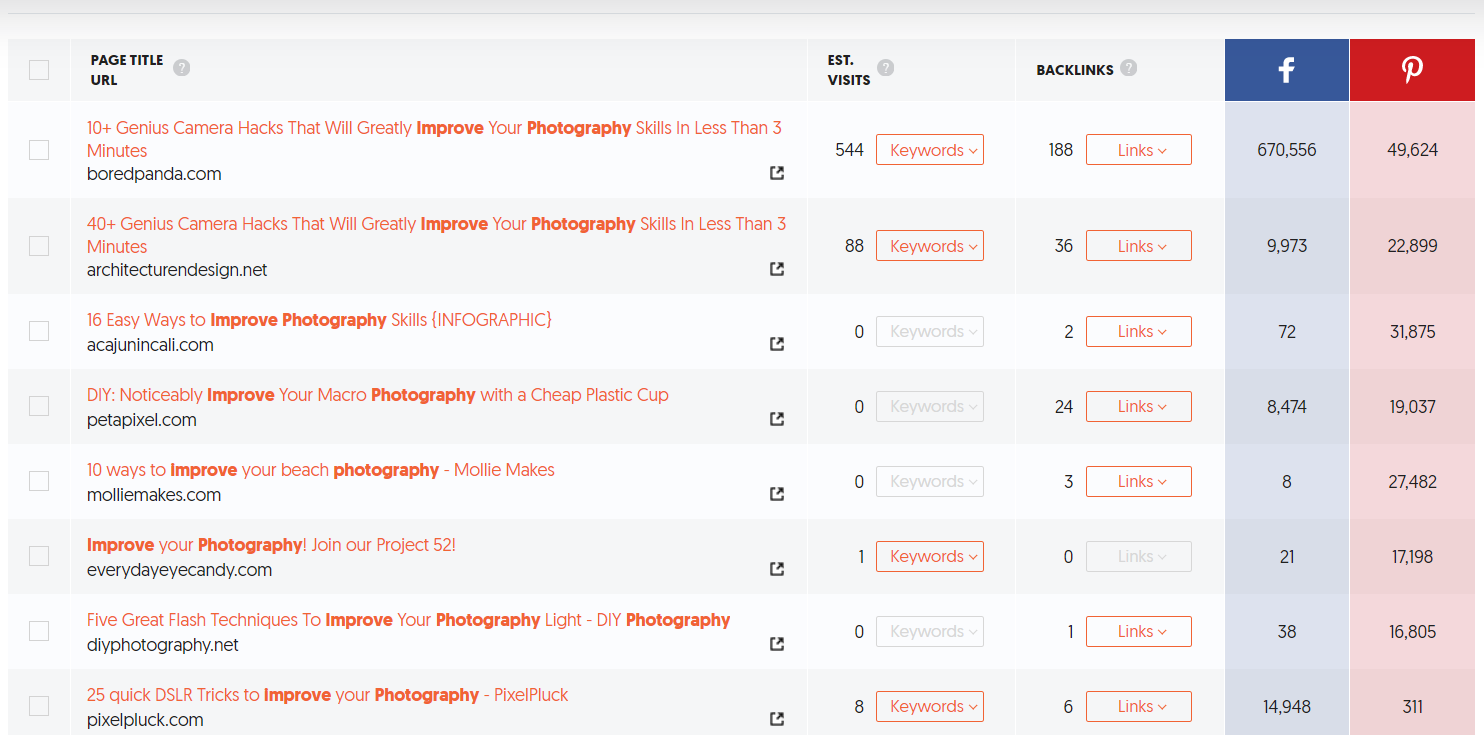The height and width of the screenshot is (735, 1484).
Task: Open Keywords dropdown for everydayeyecandy.com row
Action: point(929,556)
